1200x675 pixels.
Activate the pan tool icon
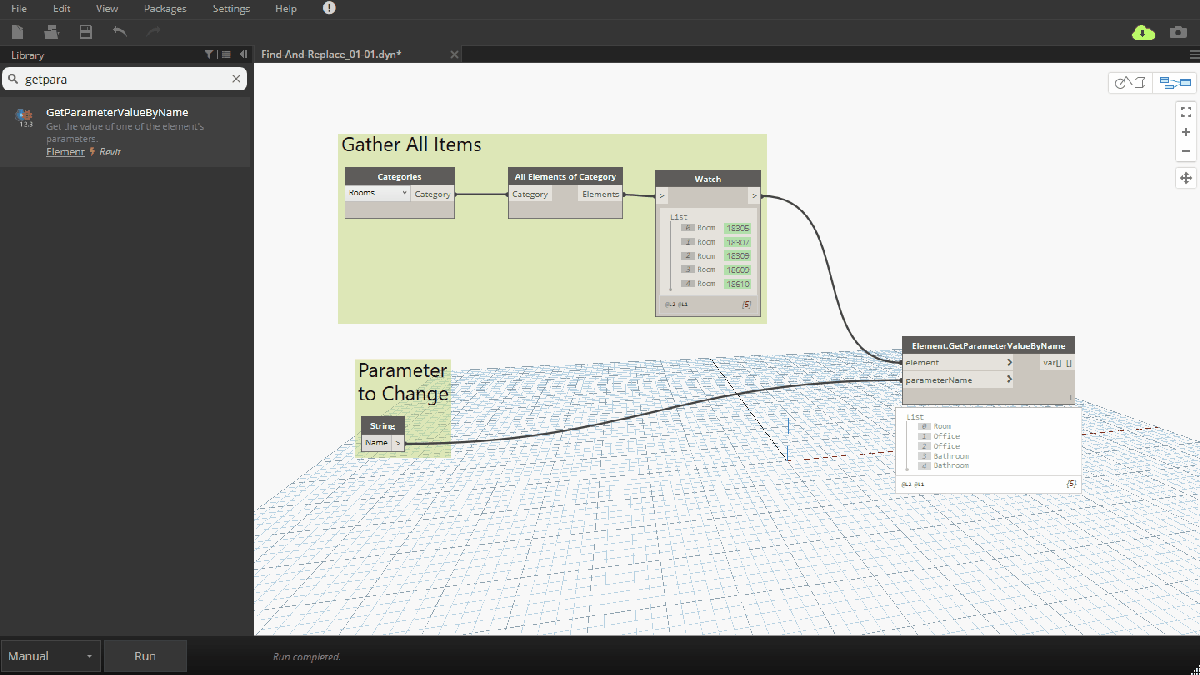click(x=1185, y=177)
